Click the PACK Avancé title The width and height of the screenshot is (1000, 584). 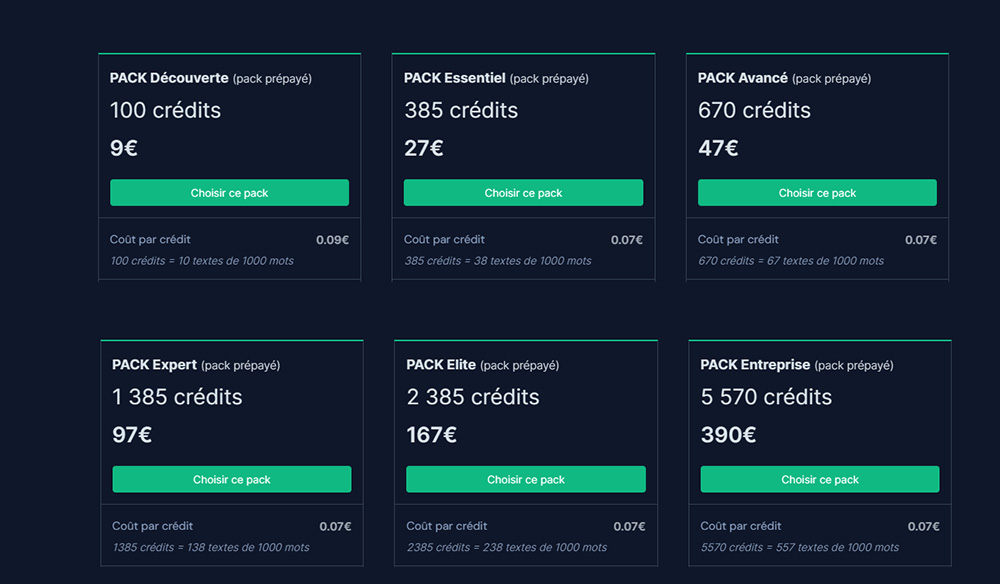point(743,78)
